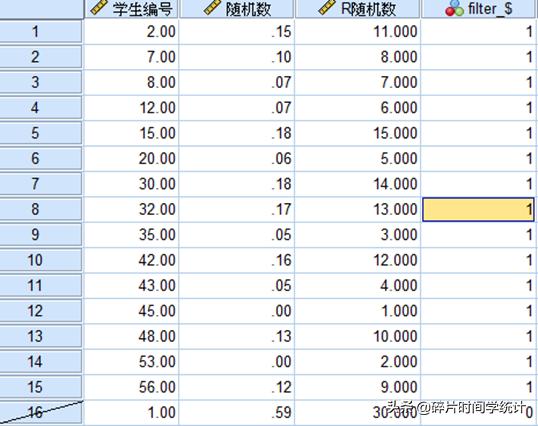Select row header 10

pos(41,260)
